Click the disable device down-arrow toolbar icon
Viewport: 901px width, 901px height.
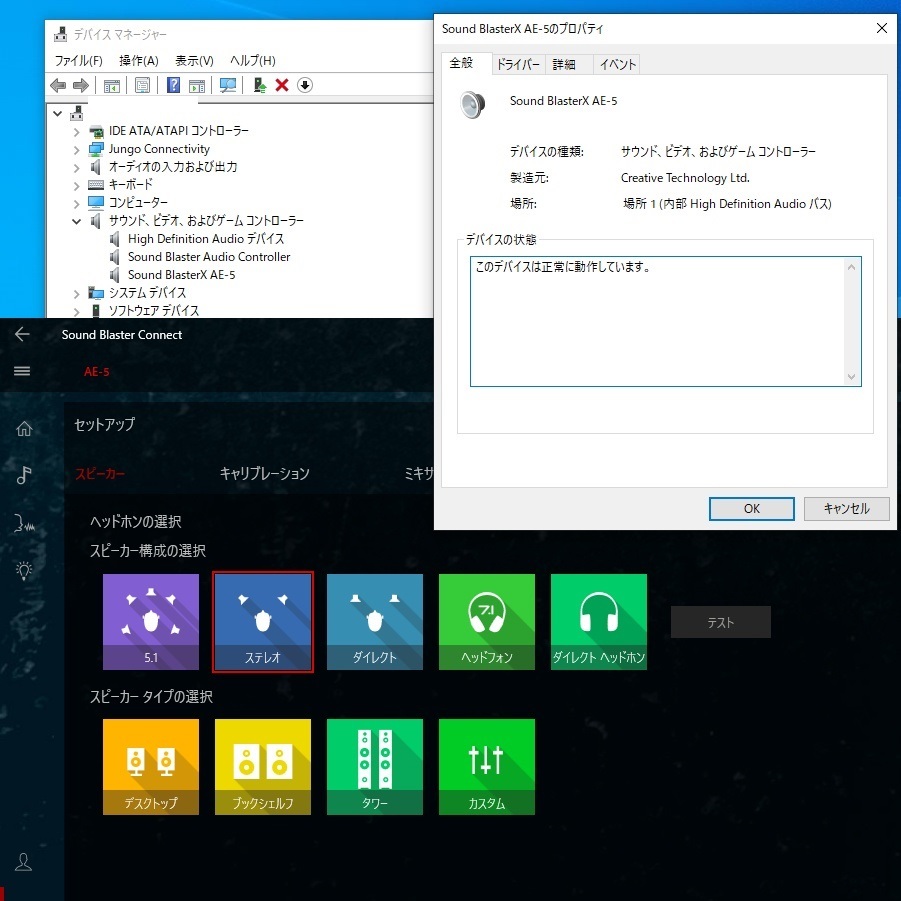(305, 86)
